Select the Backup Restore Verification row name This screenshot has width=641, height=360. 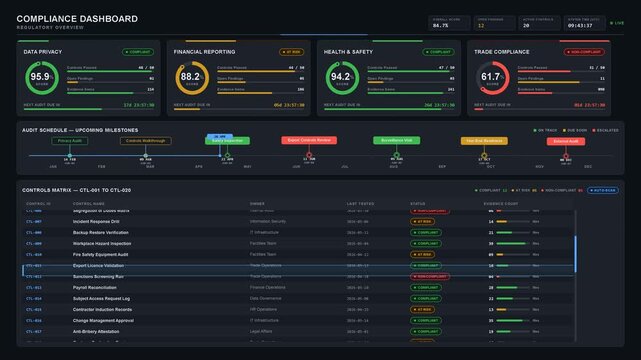pyautogui.click(x=101, y=233)
